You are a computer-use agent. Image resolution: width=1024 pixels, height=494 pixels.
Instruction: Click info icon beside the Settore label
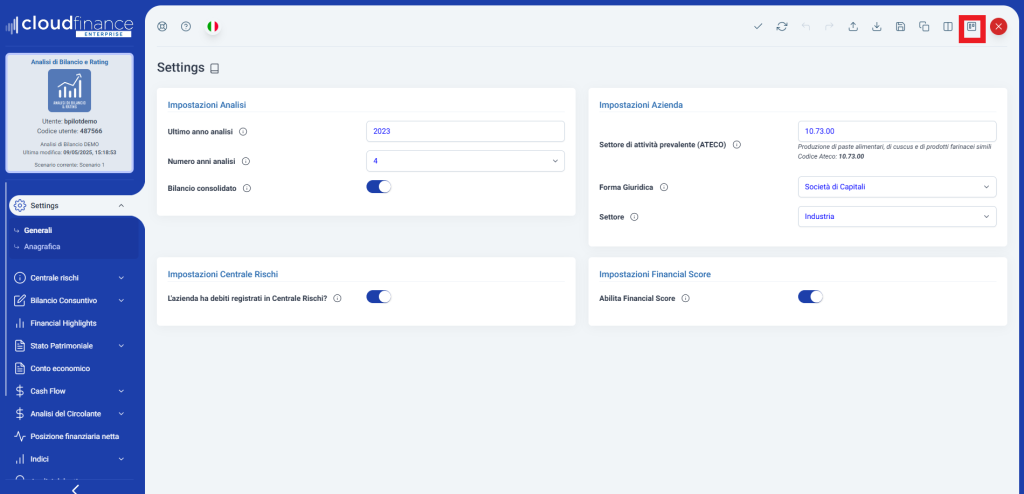[634, 217]
